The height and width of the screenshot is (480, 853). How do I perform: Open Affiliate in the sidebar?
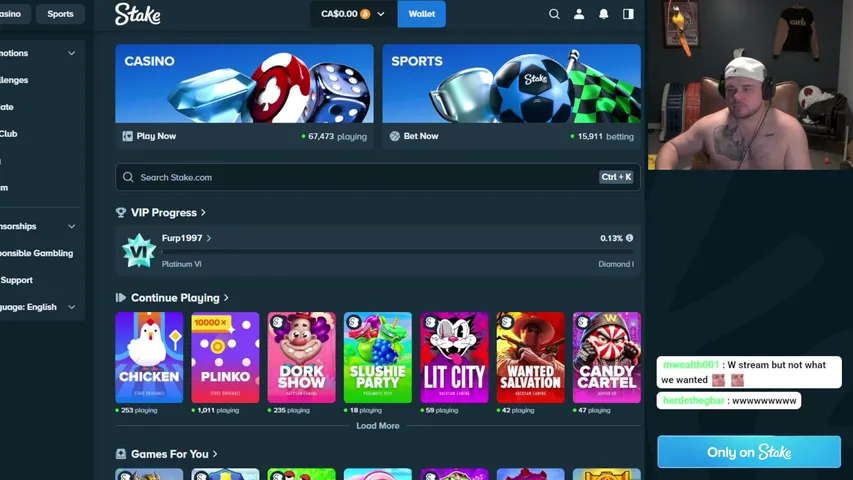[x=7, y=107]
